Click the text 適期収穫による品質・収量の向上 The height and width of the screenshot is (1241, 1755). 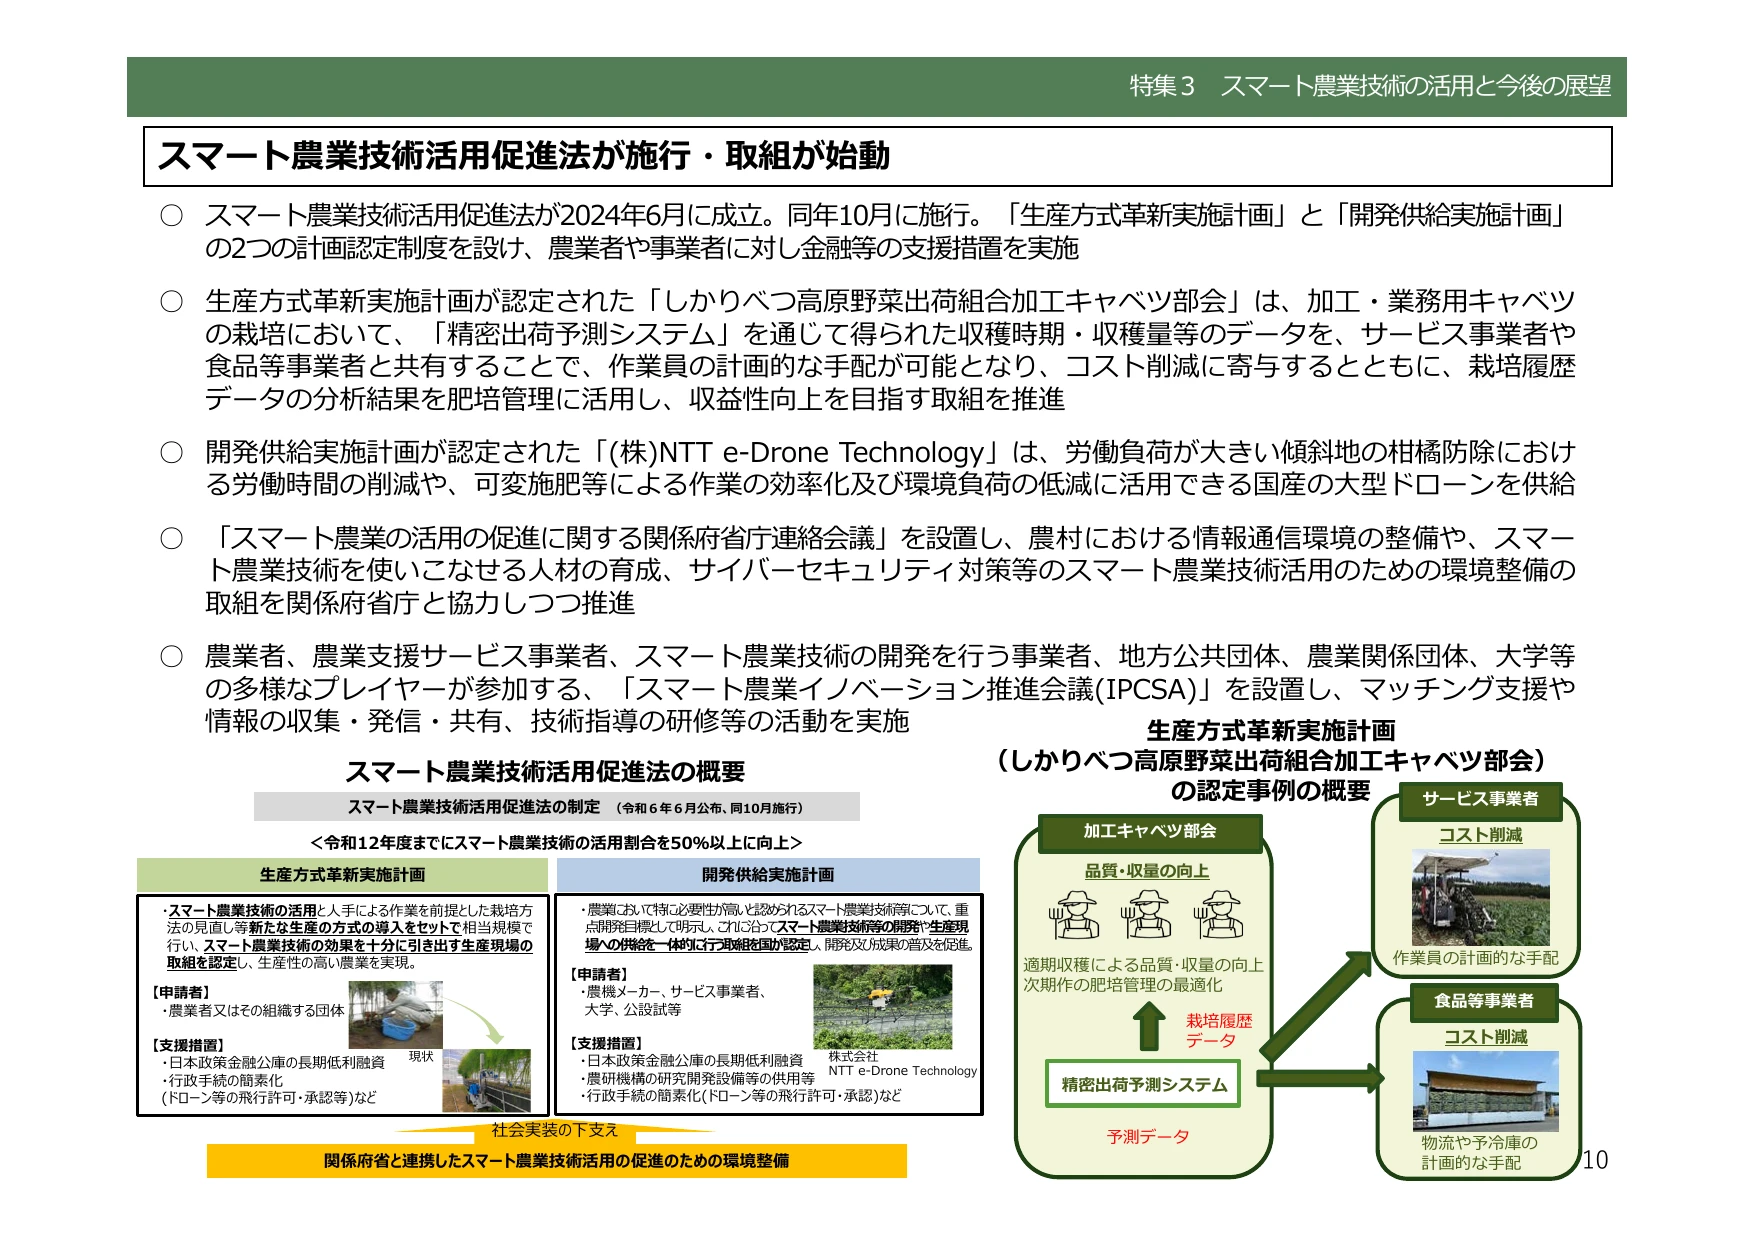[x=1143, y=965]
